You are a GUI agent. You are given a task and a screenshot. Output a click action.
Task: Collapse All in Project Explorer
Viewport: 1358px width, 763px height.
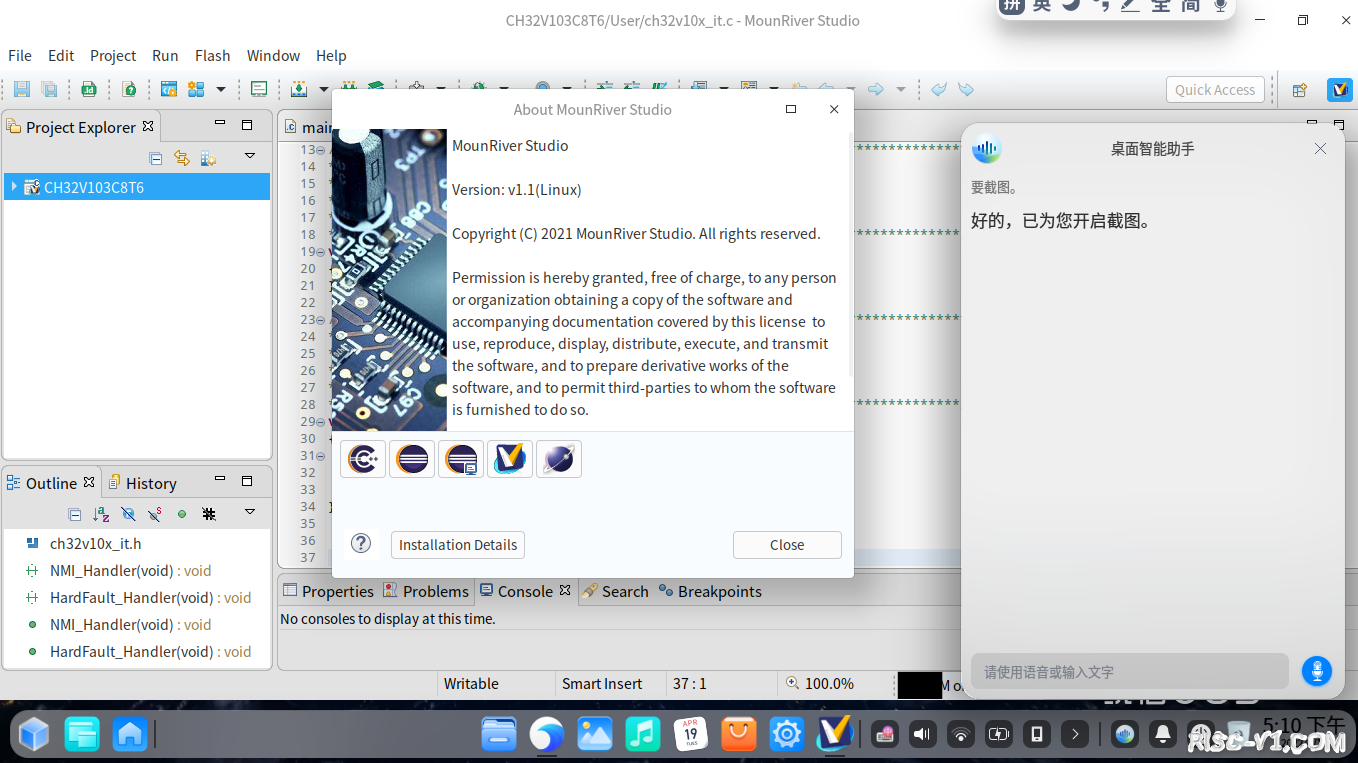tap(155, 158)
